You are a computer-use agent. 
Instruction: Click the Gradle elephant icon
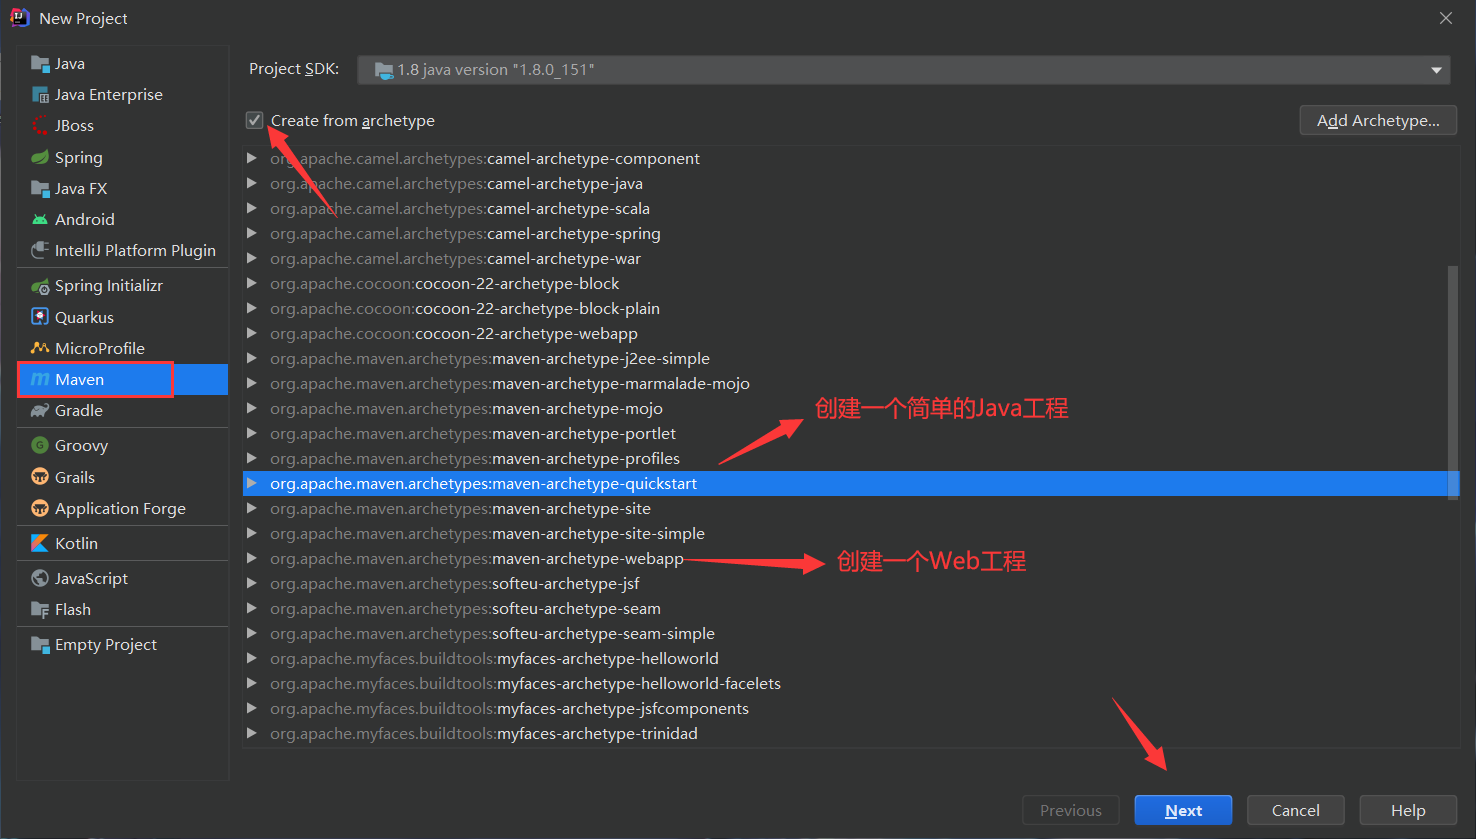(40, 410)
